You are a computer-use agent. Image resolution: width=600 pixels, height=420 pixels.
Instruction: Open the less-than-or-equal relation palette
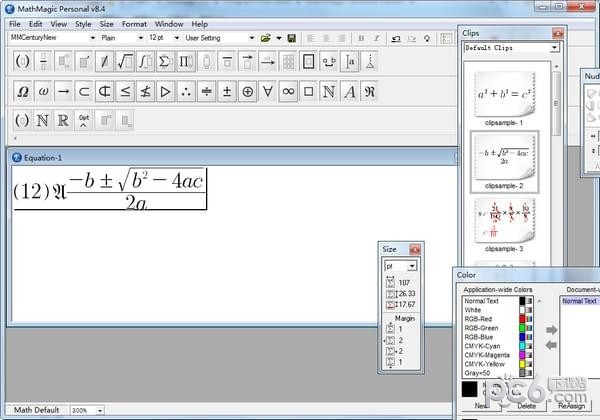point(125,91)
